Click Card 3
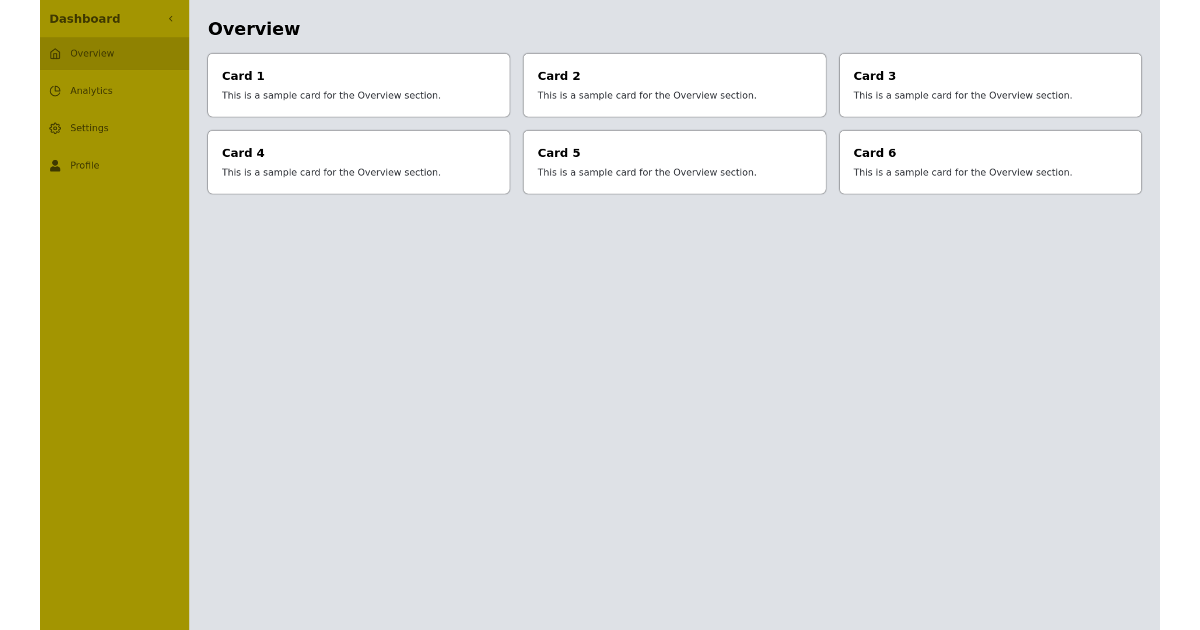 (x=990, y=85)
